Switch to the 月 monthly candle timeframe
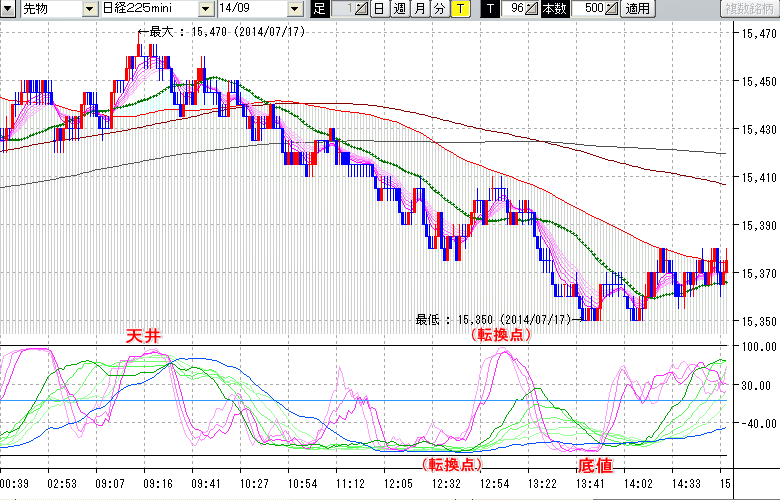The width and height of the screenshot is (780, 500). click(419, 9)
